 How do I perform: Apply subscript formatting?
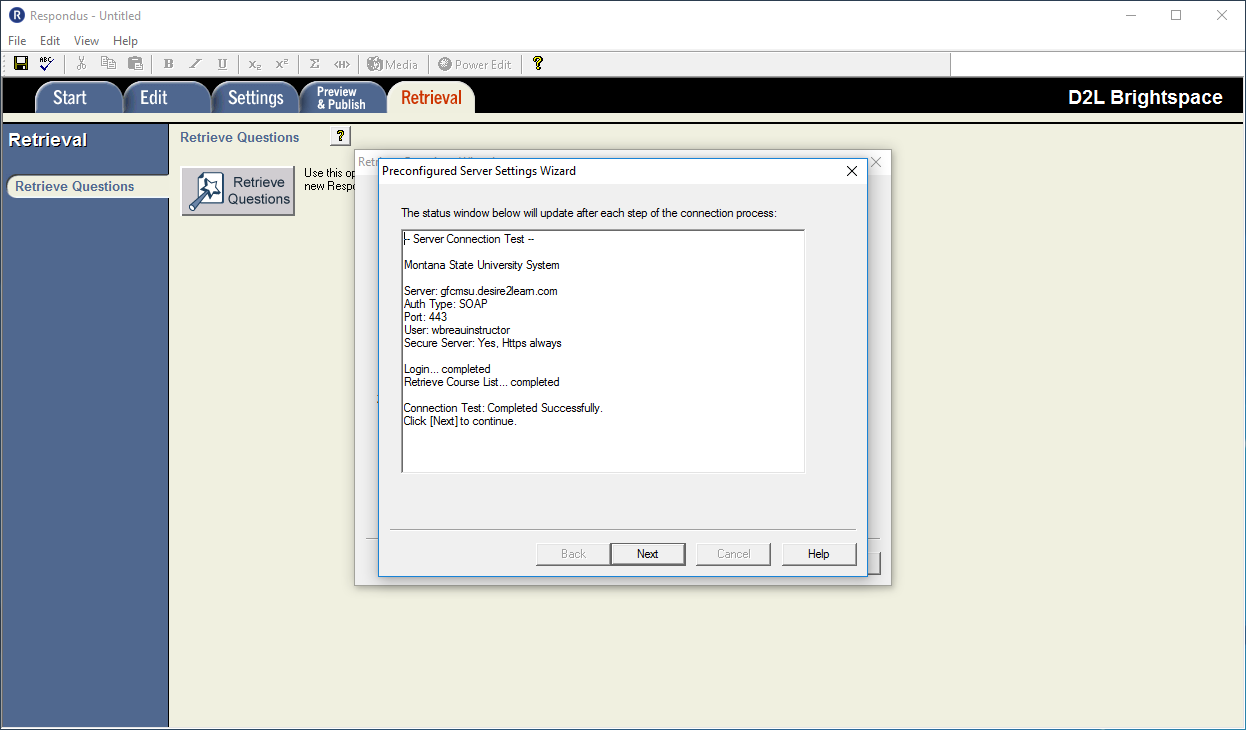point(255,64)
